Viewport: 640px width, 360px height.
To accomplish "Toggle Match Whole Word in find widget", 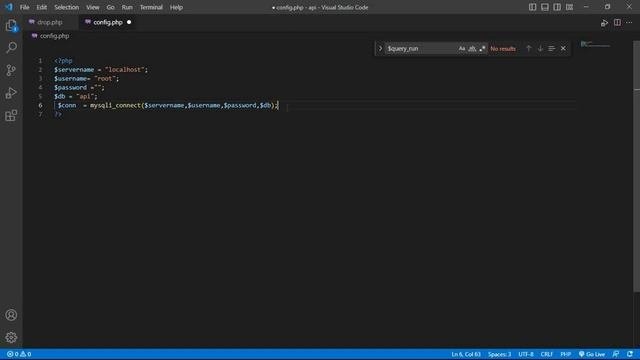I will 472,49.
